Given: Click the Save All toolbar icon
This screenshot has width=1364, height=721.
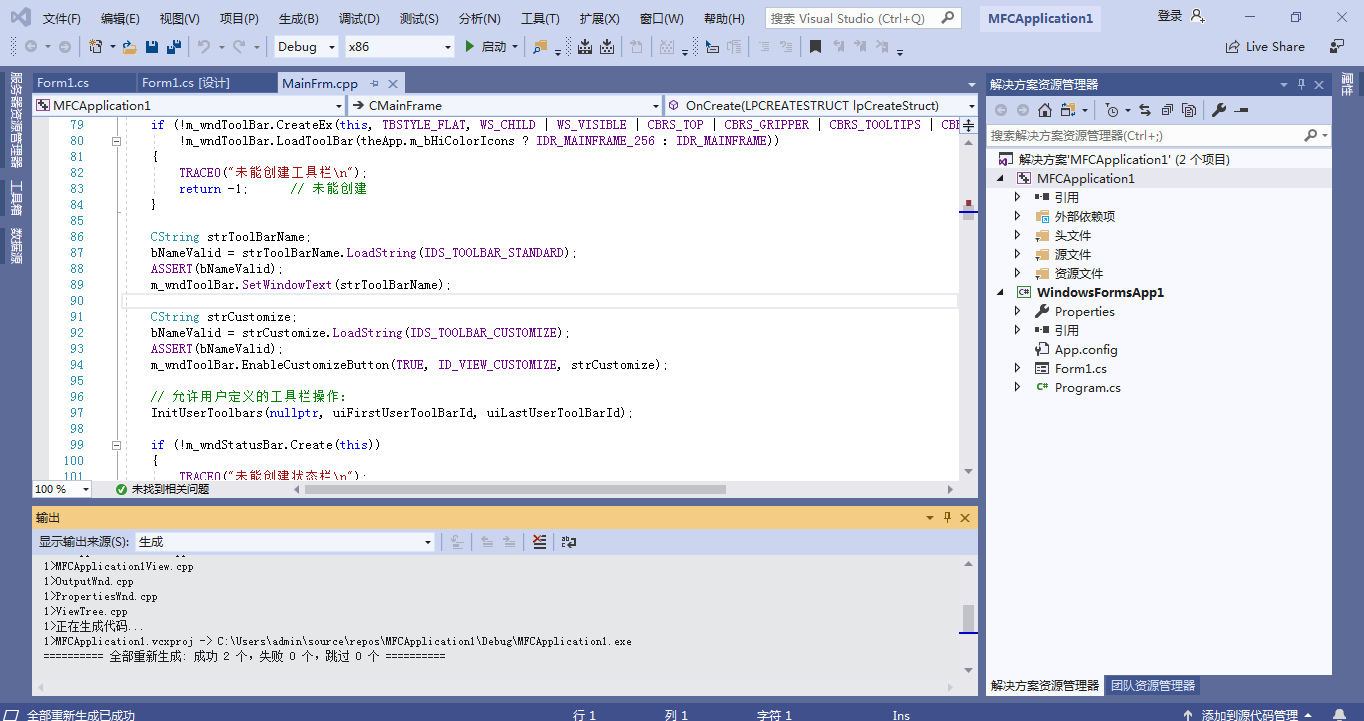Looking at the screenshot, I should pos(173,47).
